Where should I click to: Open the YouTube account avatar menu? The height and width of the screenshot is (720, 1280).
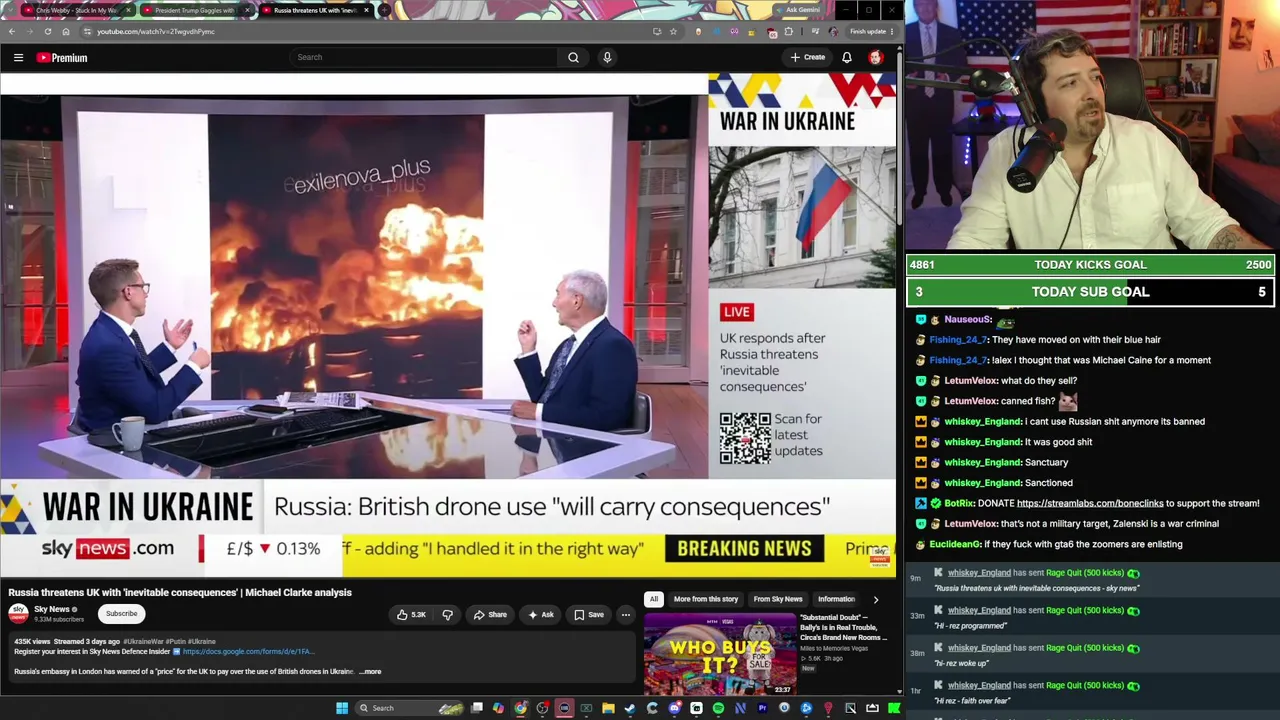pyautogui.click(x=876, y=58)
